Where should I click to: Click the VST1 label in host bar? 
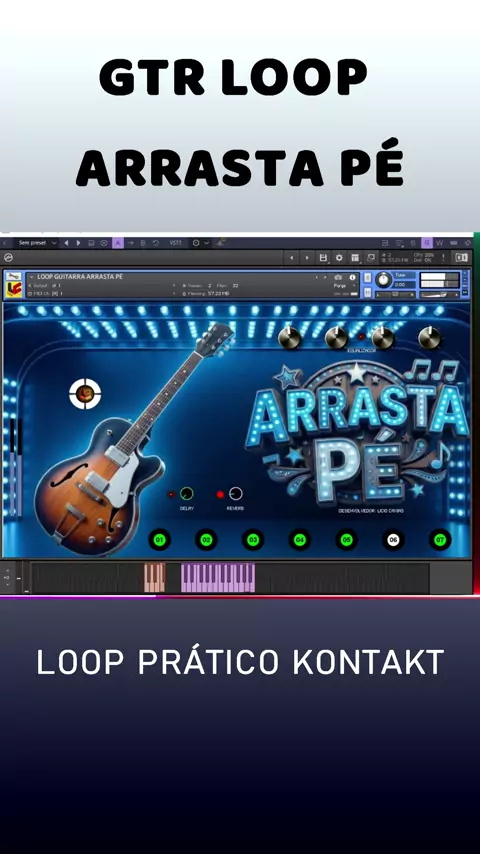click(x=175, y=243)
